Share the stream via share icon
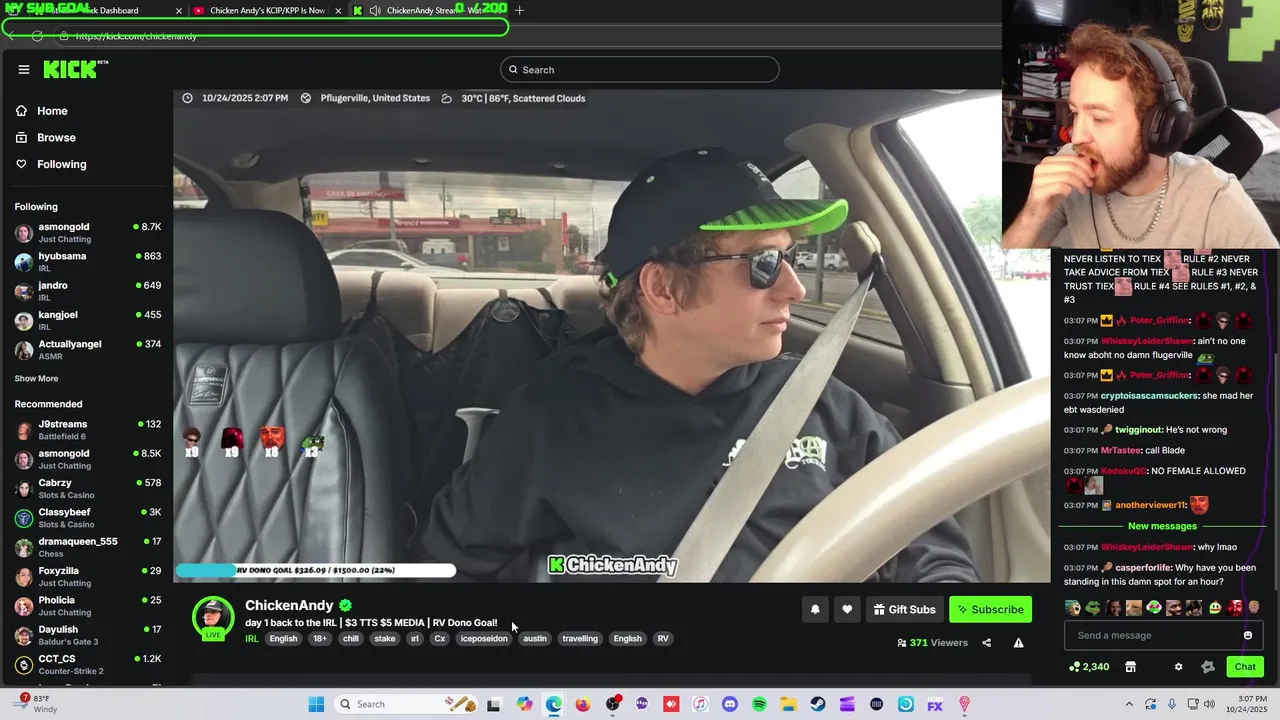 tap(986, 643)
